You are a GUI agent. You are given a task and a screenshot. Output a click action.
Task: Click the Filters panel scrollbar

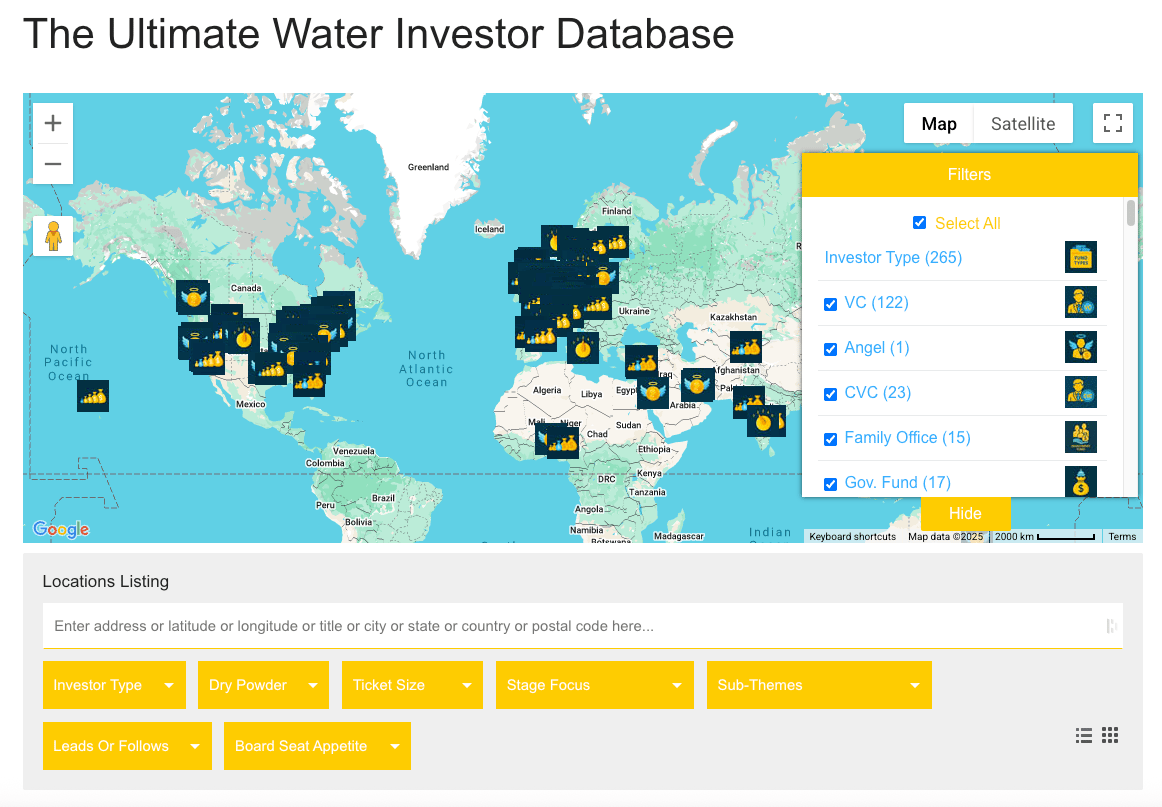(1130, 213)
